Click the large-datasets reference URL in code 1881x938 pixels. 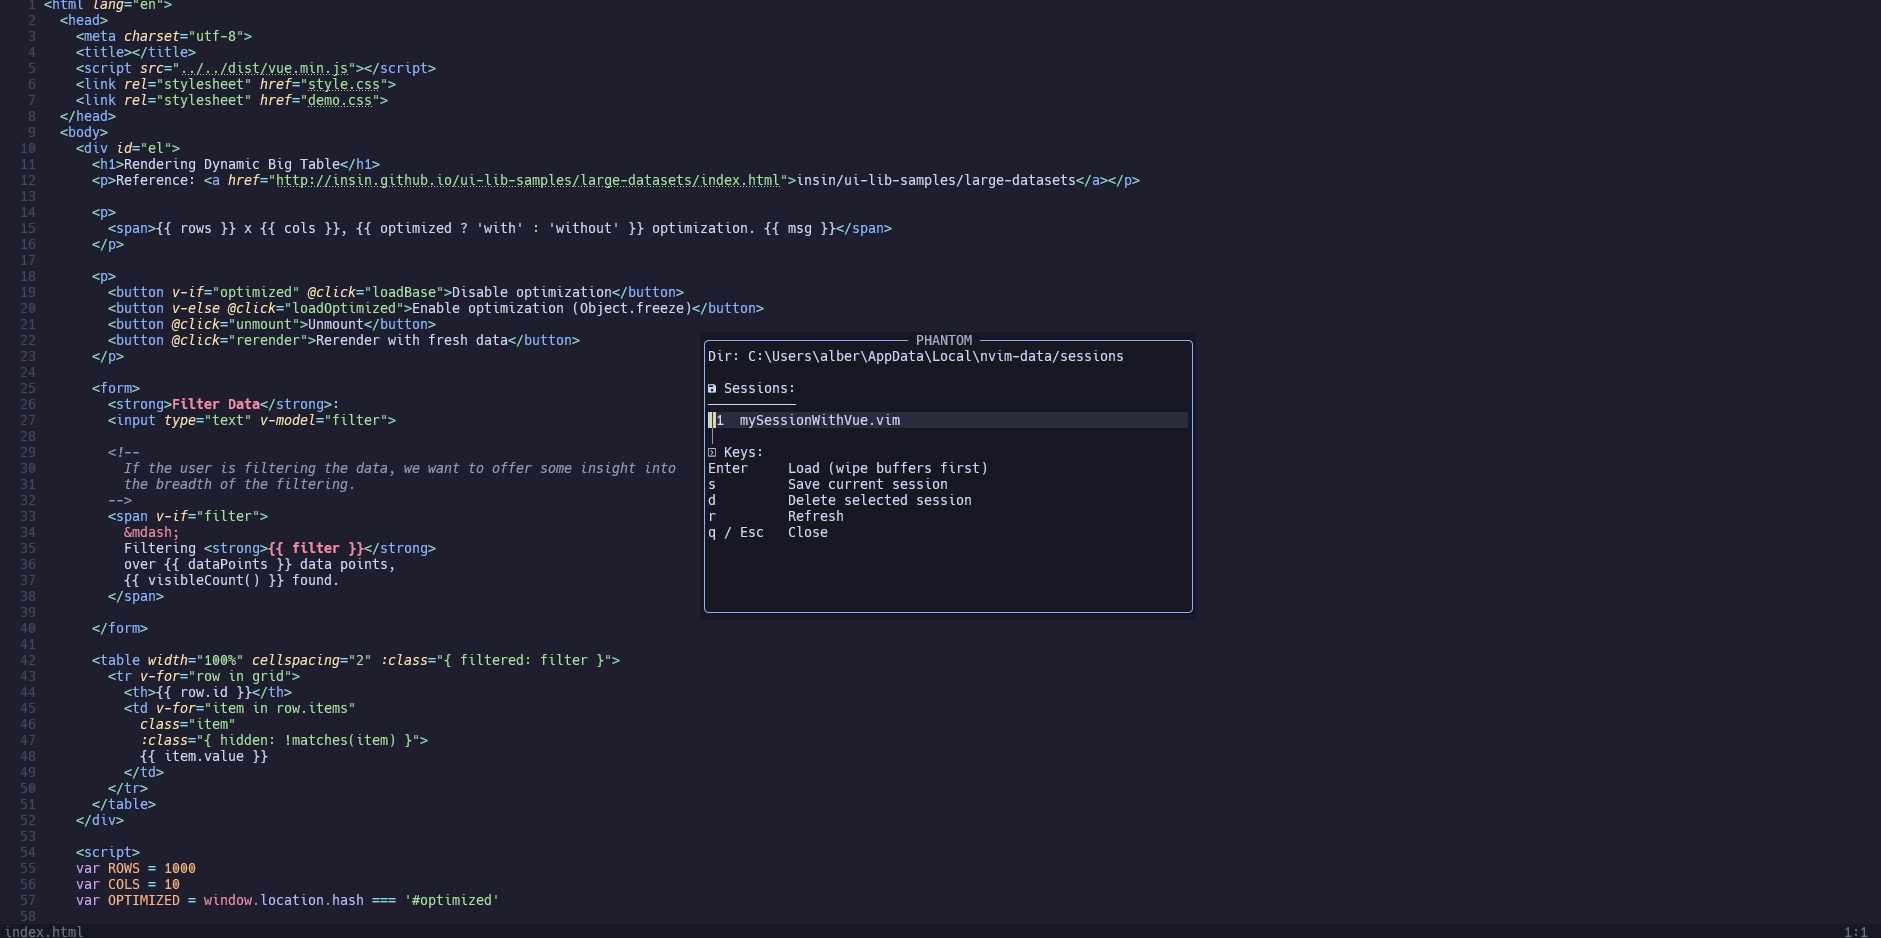527,181
